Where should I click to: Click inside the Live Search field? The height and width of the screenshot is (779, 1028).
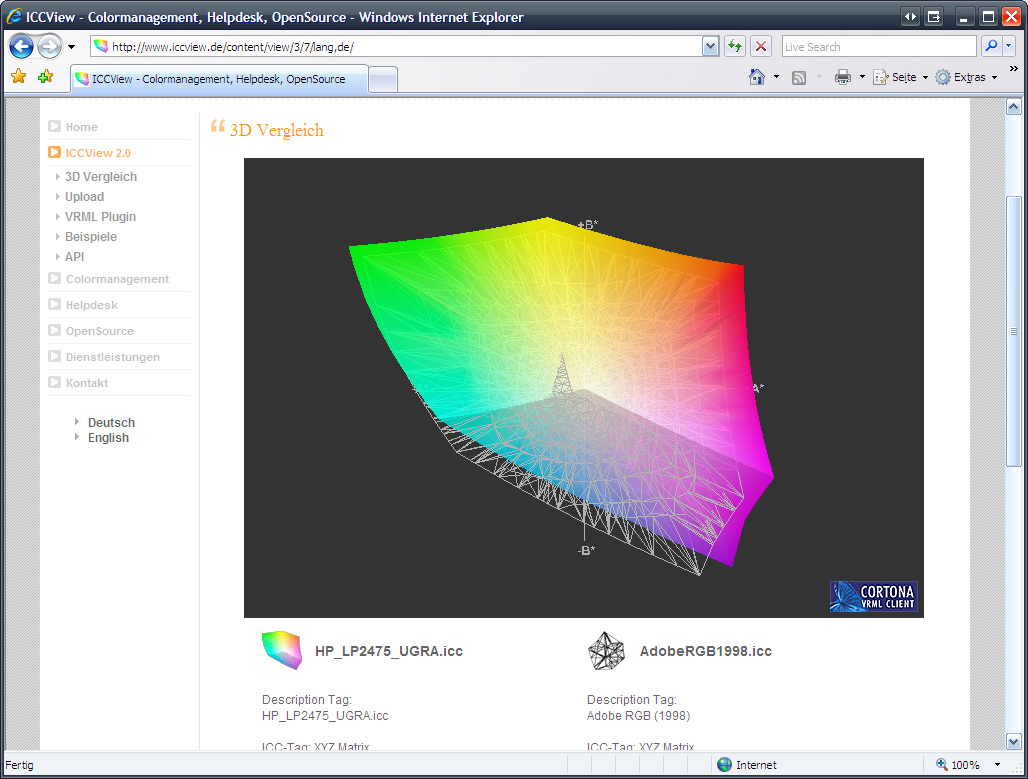pyautogui.click(x=877, y=46)
